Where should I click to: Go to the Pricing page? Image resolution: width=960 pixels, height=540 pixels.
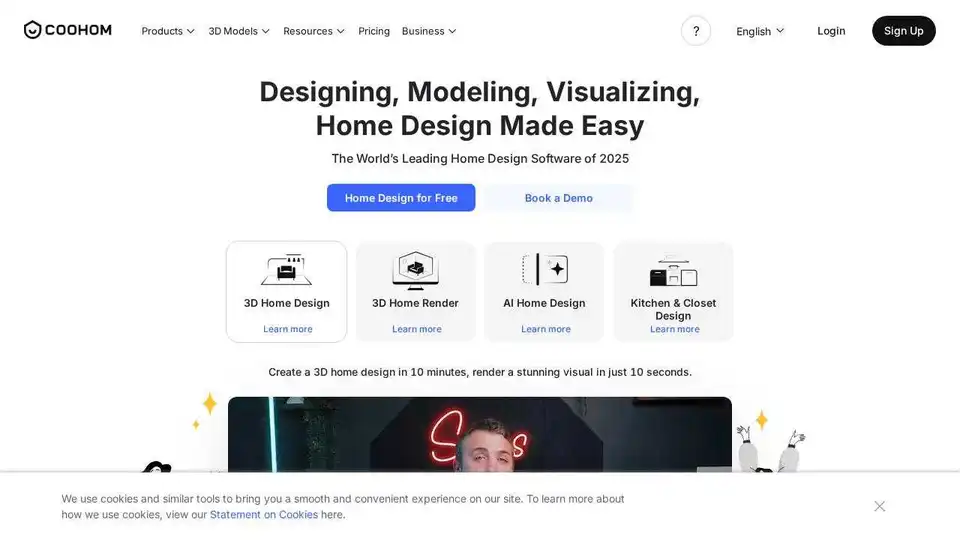point(374,31)
